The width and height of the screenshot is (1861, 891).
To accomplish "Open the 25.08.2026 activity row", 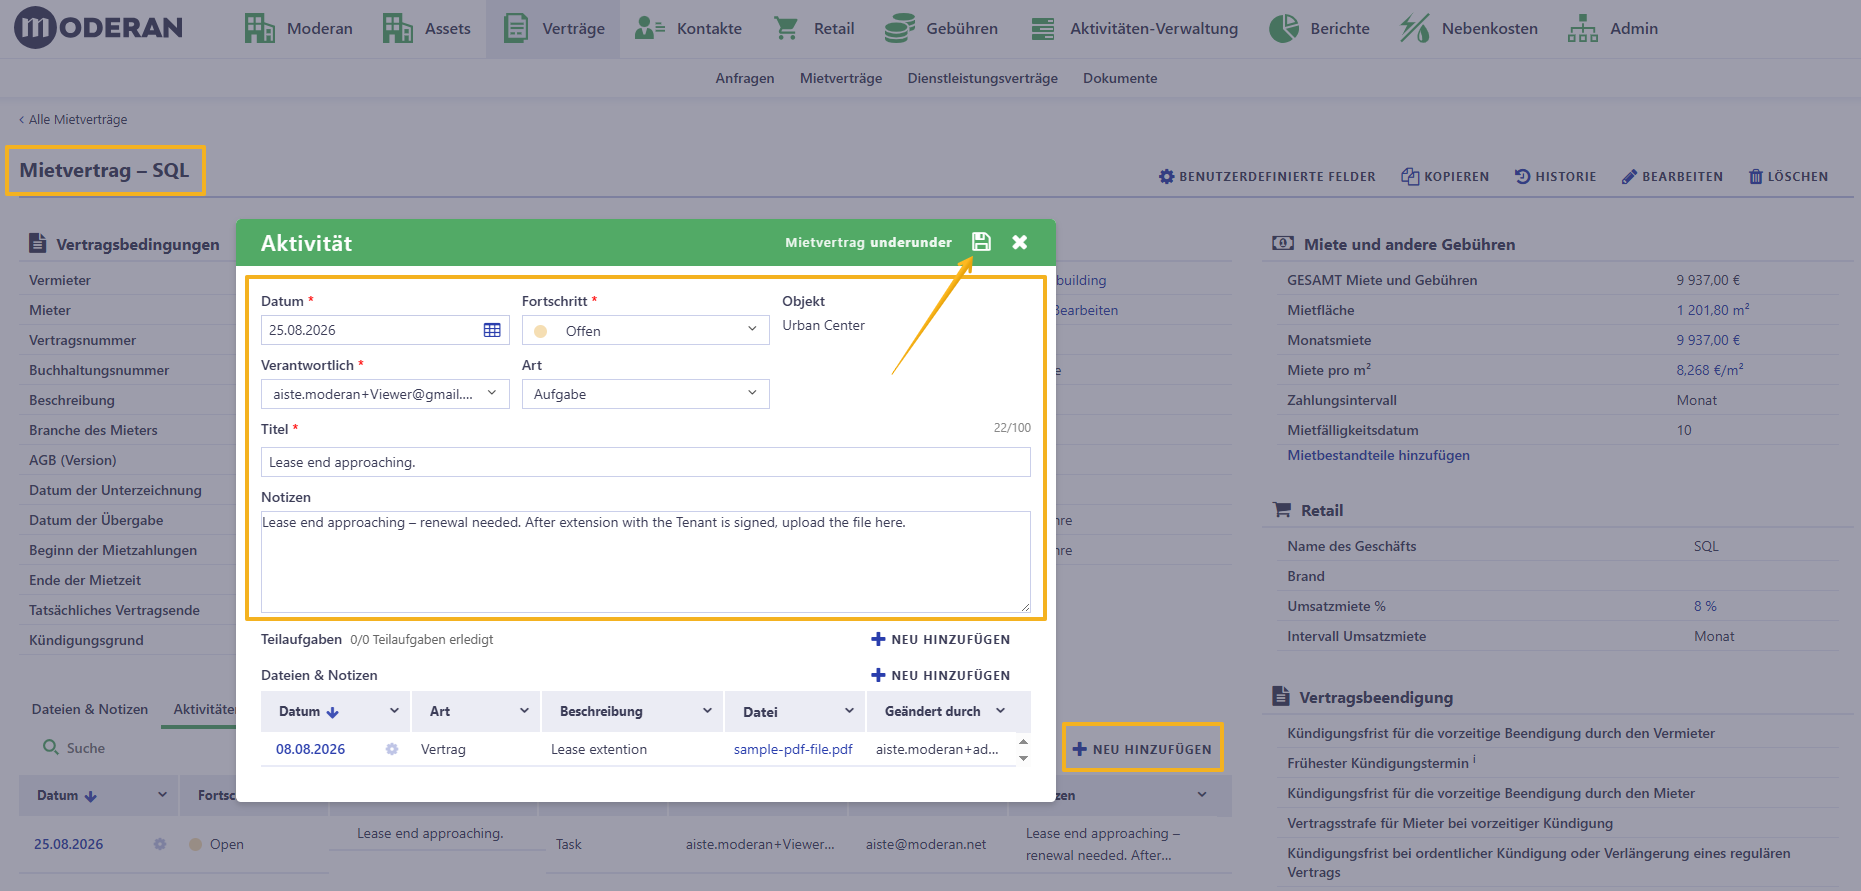I will coord(69,844).
